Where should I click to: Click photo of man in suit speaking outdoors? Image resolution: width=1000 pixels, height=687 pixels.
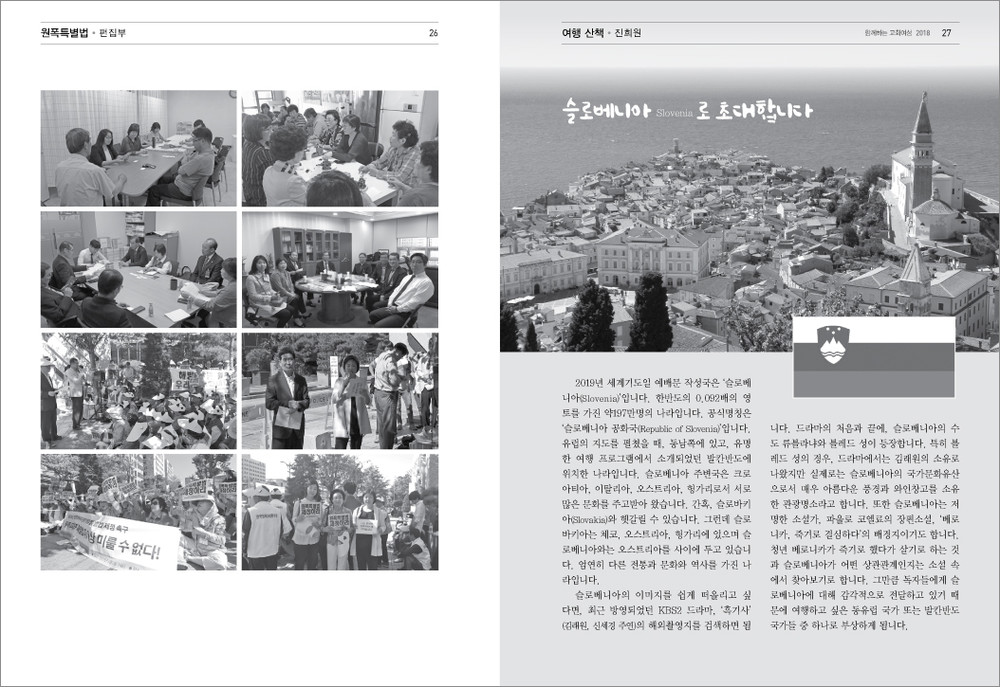tap(339, 390)
